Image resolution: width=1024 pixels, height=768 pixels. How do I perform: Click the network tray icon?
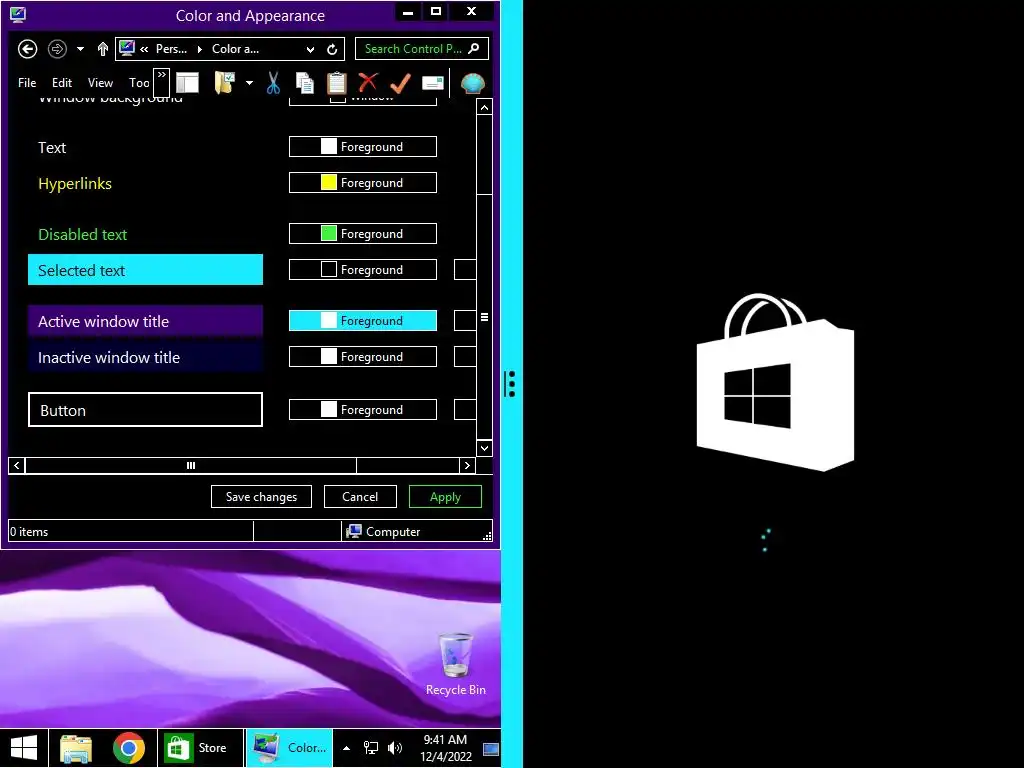click(x=370, y=748)
